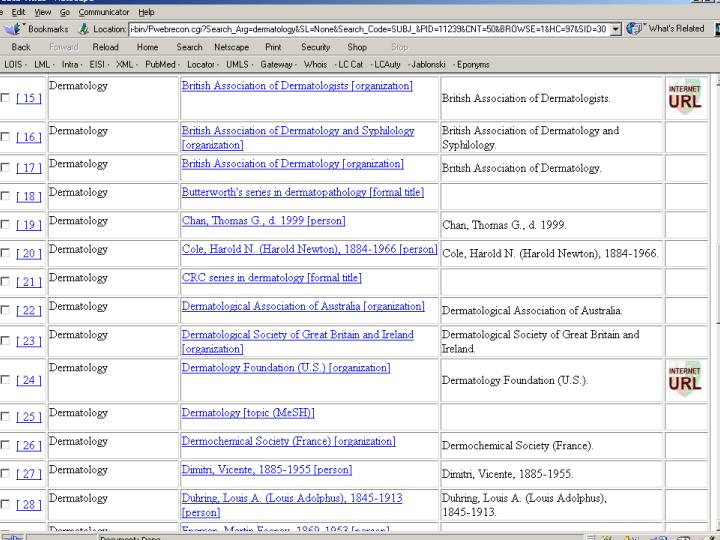Open Dermatology [topic (MeSH)] link
This screenshot has height=540, width=720.
[x=247, y=412]
